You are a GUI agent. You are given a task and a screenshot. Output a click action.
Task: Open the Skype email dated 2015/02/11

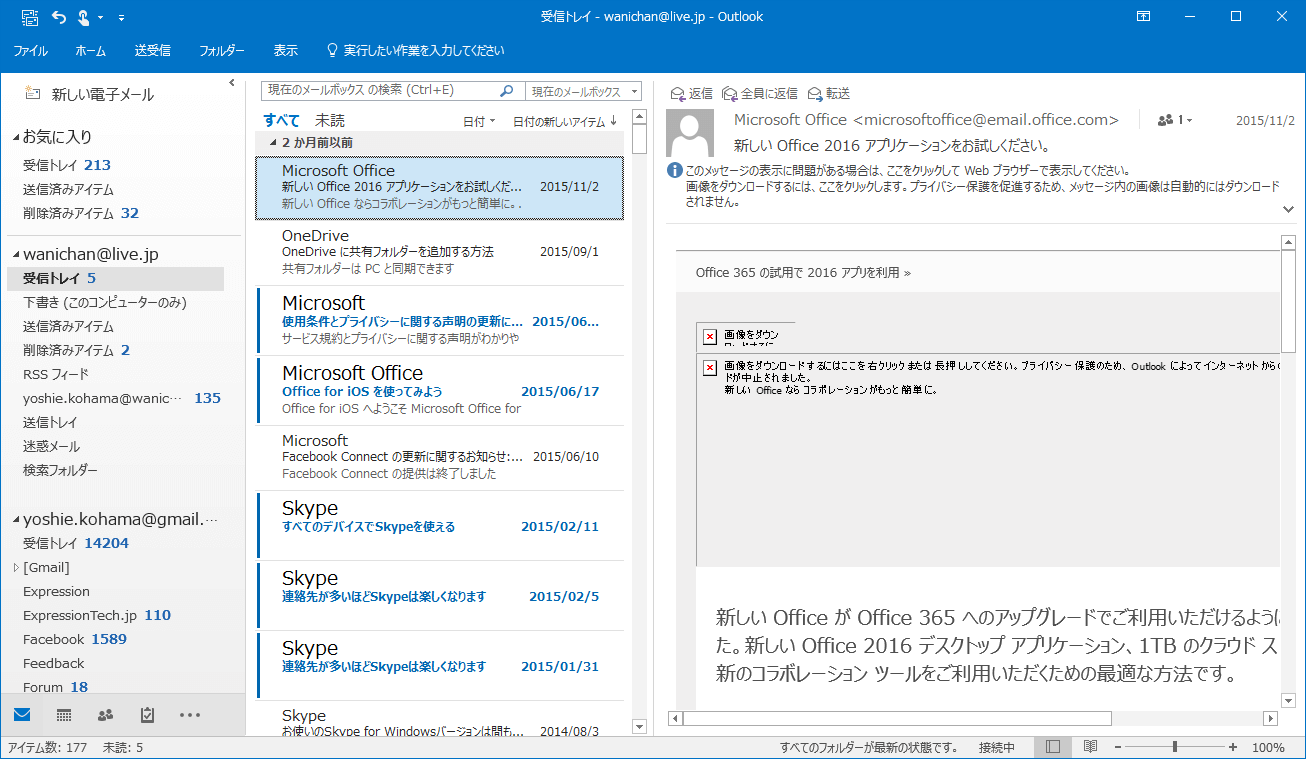(x=440, y=525)
